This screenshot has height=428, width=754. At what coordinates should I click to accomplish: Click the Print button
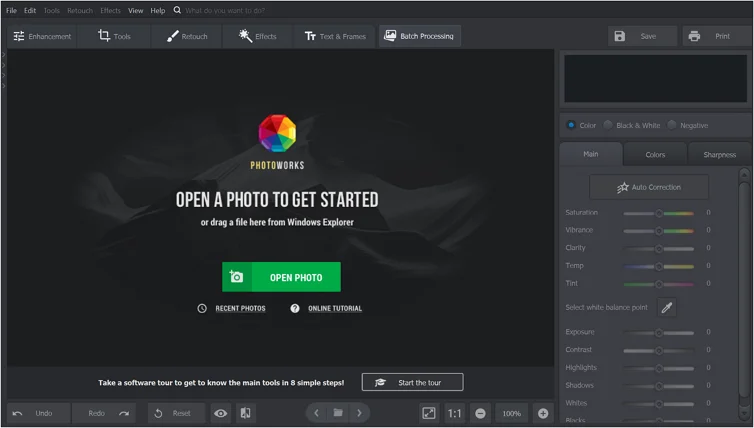[716, 36]
